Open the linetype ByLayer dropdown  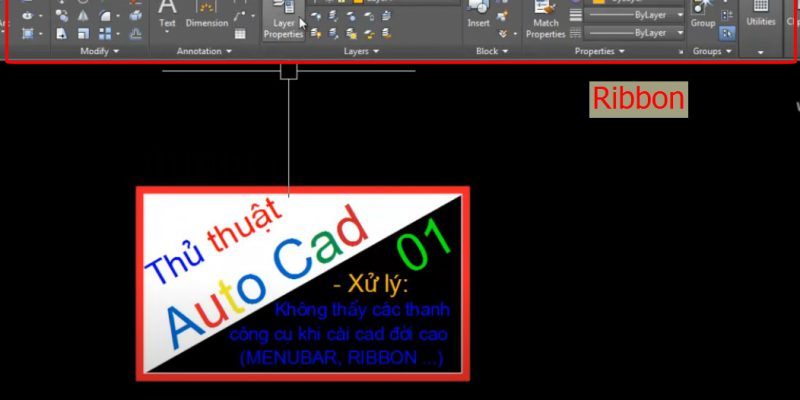tap(634, 33)
